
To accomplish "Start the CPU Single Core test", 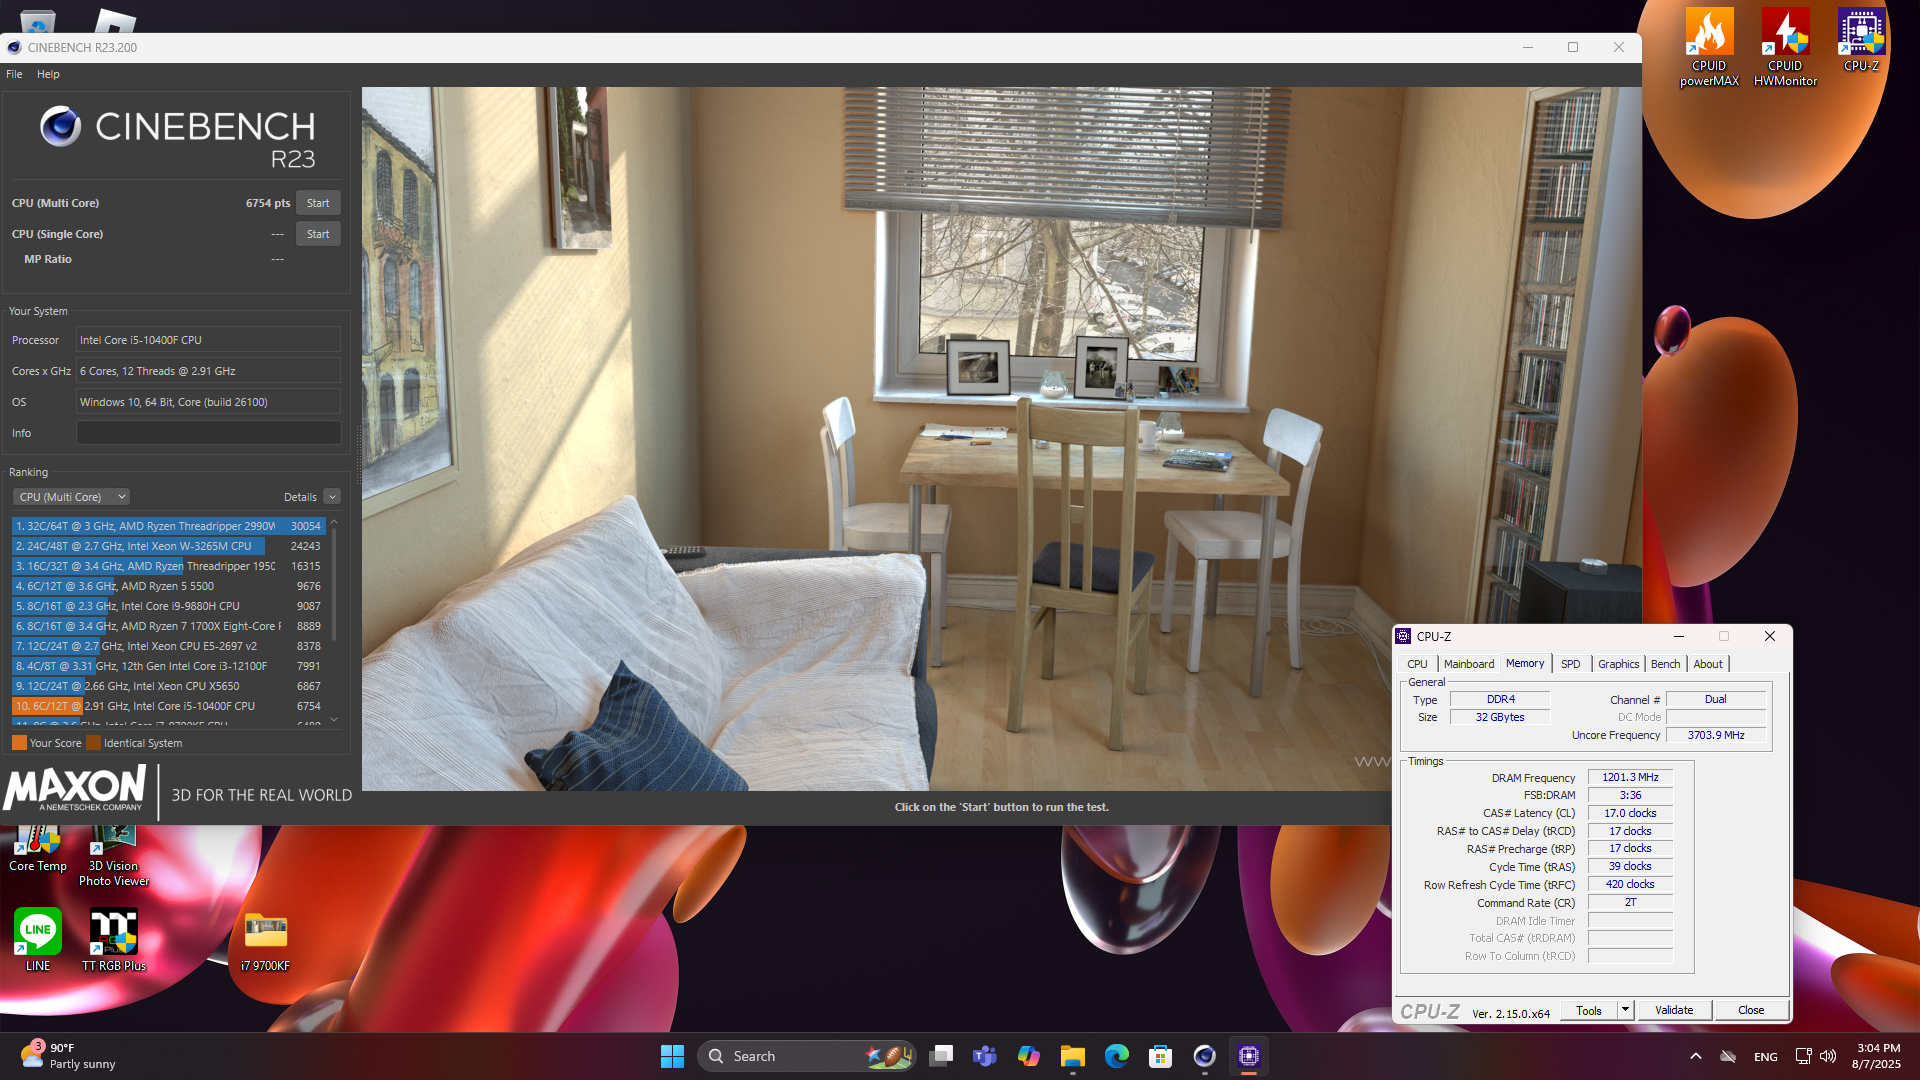I will [x=318, y=234].
